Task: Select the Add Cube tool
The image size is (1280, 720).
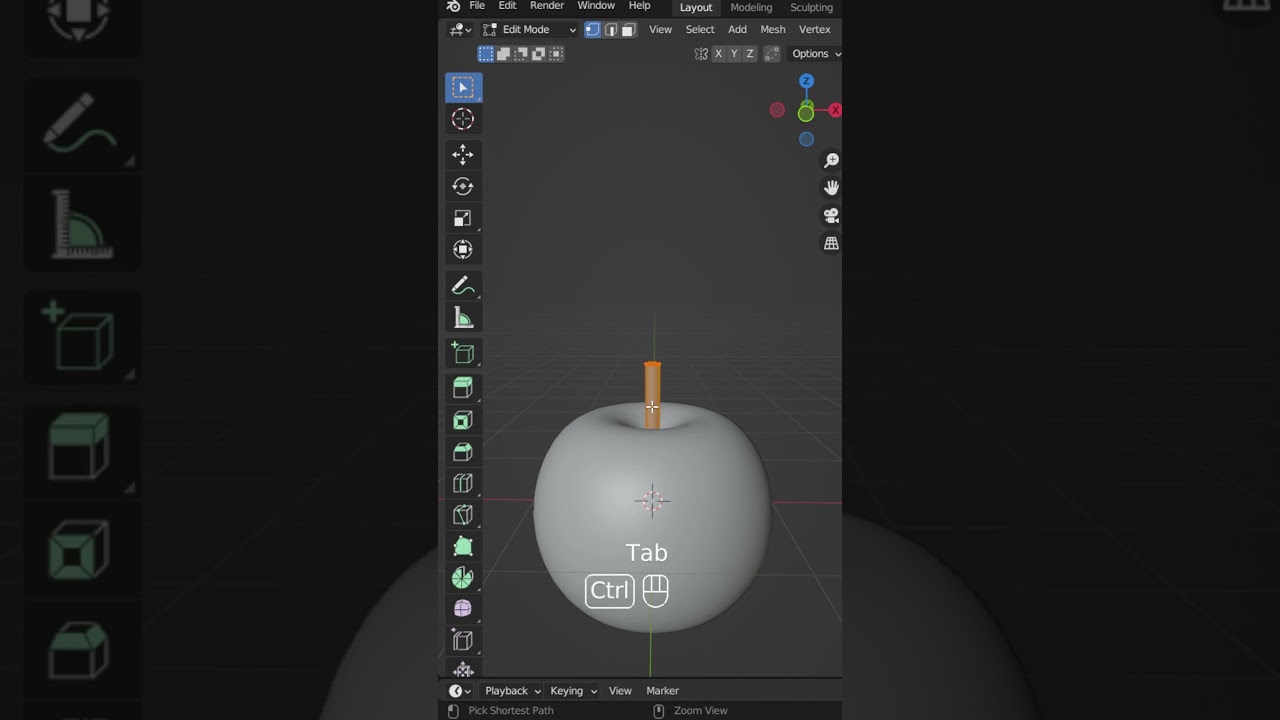Action: [463, 353]
